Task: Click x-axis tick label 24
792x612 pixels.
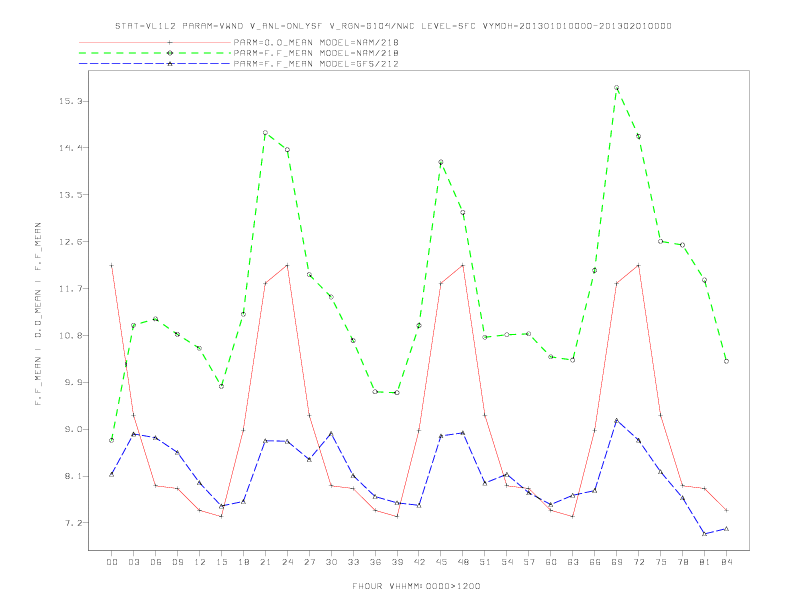Action: pos(287,562)
